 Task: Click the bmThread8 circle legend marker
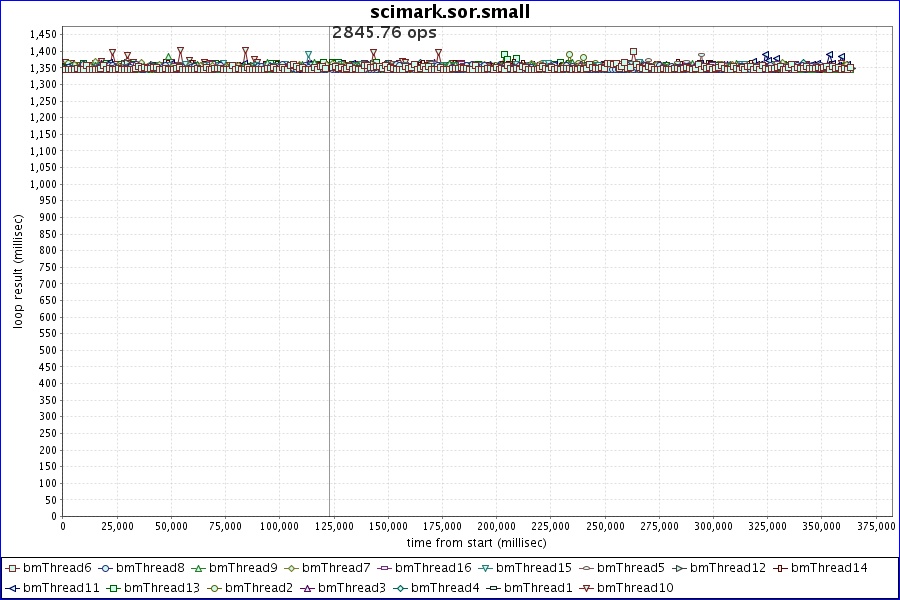click(105, 568)
